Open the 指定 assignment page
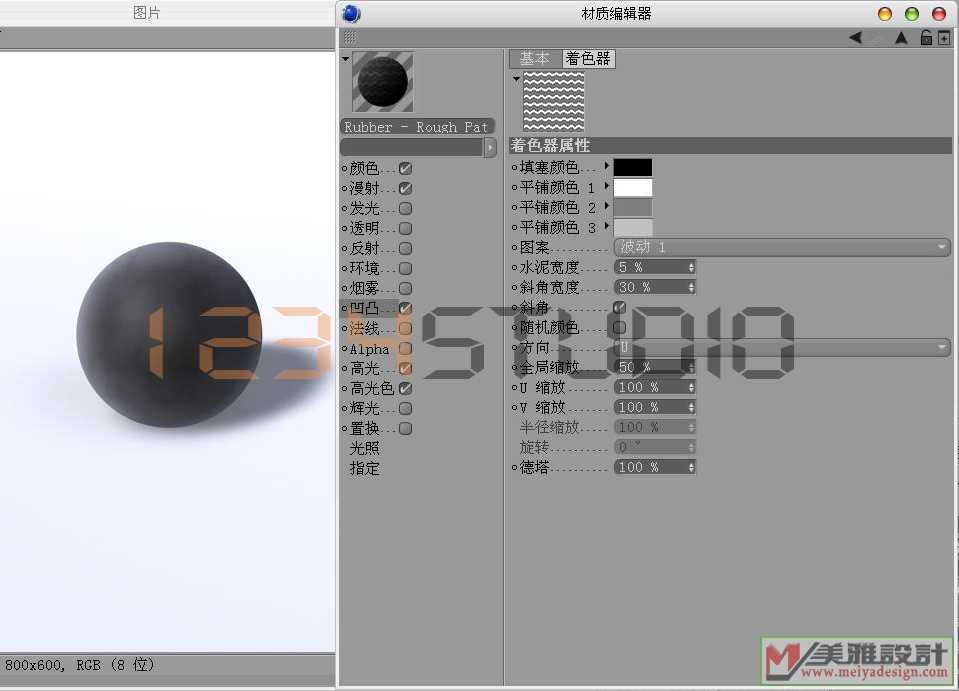Viewport: 959px width, 691px height. (365, 468)
